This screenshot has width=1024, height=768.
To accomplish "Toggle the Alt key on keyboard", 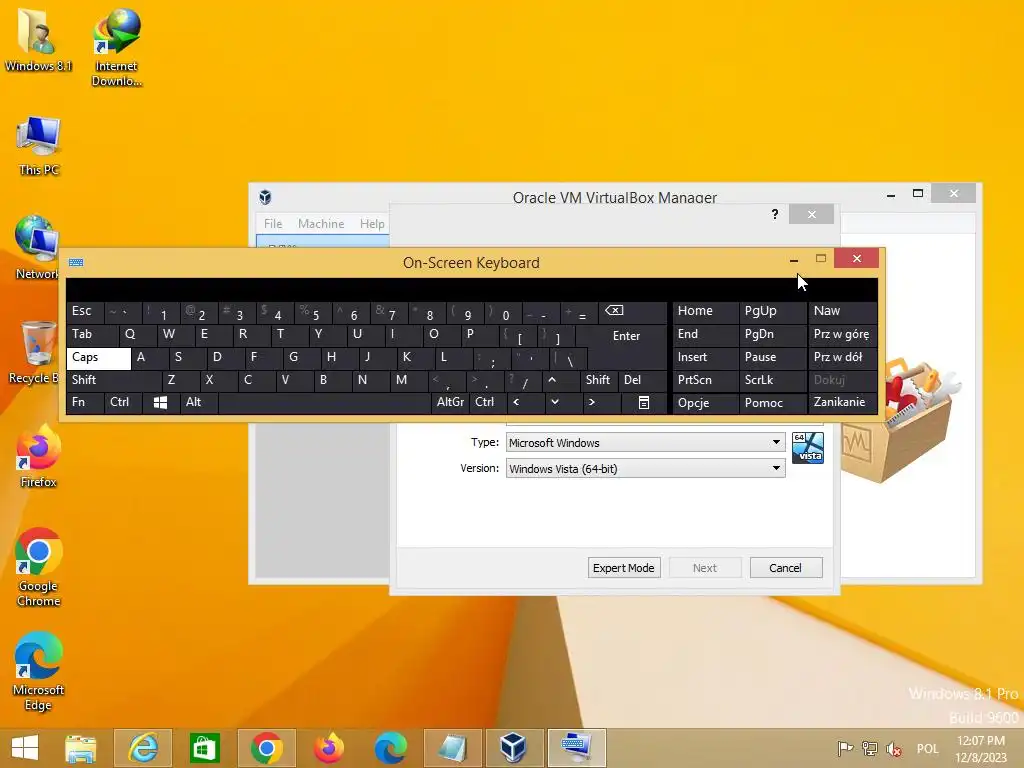I will [x=199, y=402].
